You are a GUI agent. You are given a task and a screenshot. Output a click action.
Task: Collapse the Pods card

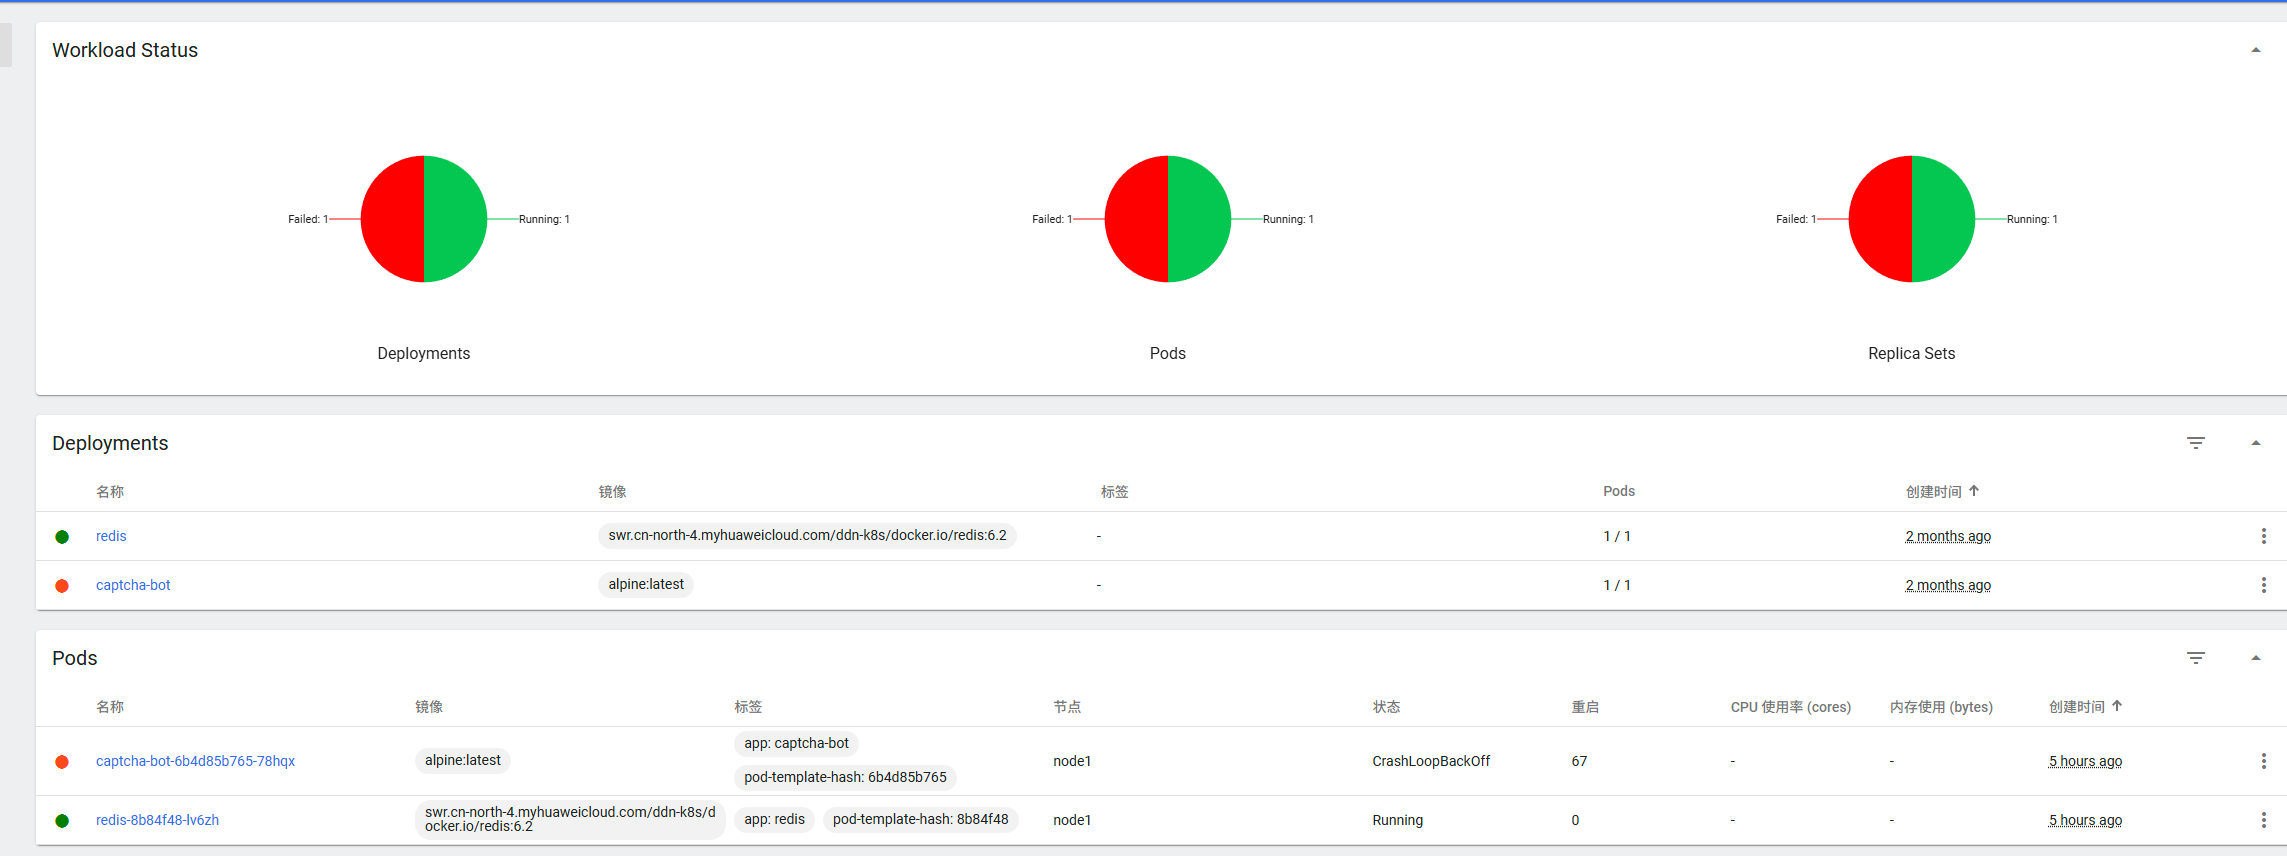(2255, 658)
